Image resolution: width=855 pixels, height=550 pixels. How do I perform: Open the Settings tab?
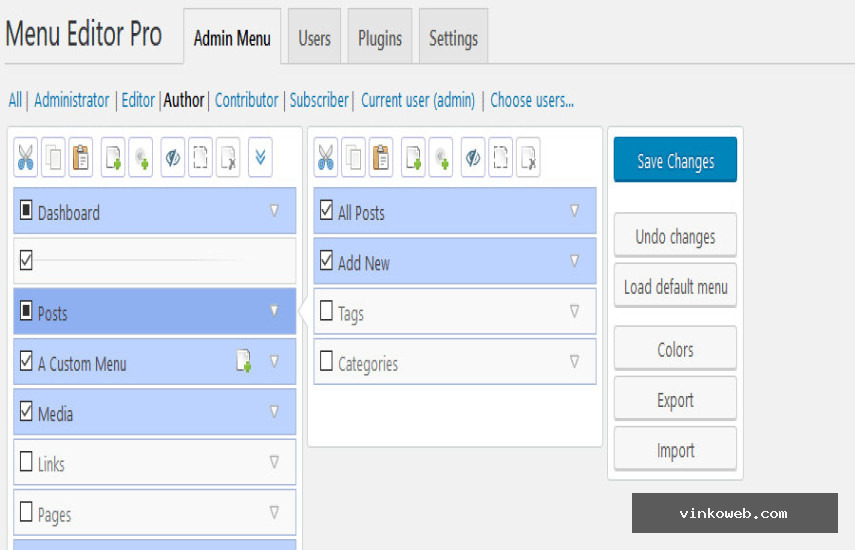(x=453, y=38)
